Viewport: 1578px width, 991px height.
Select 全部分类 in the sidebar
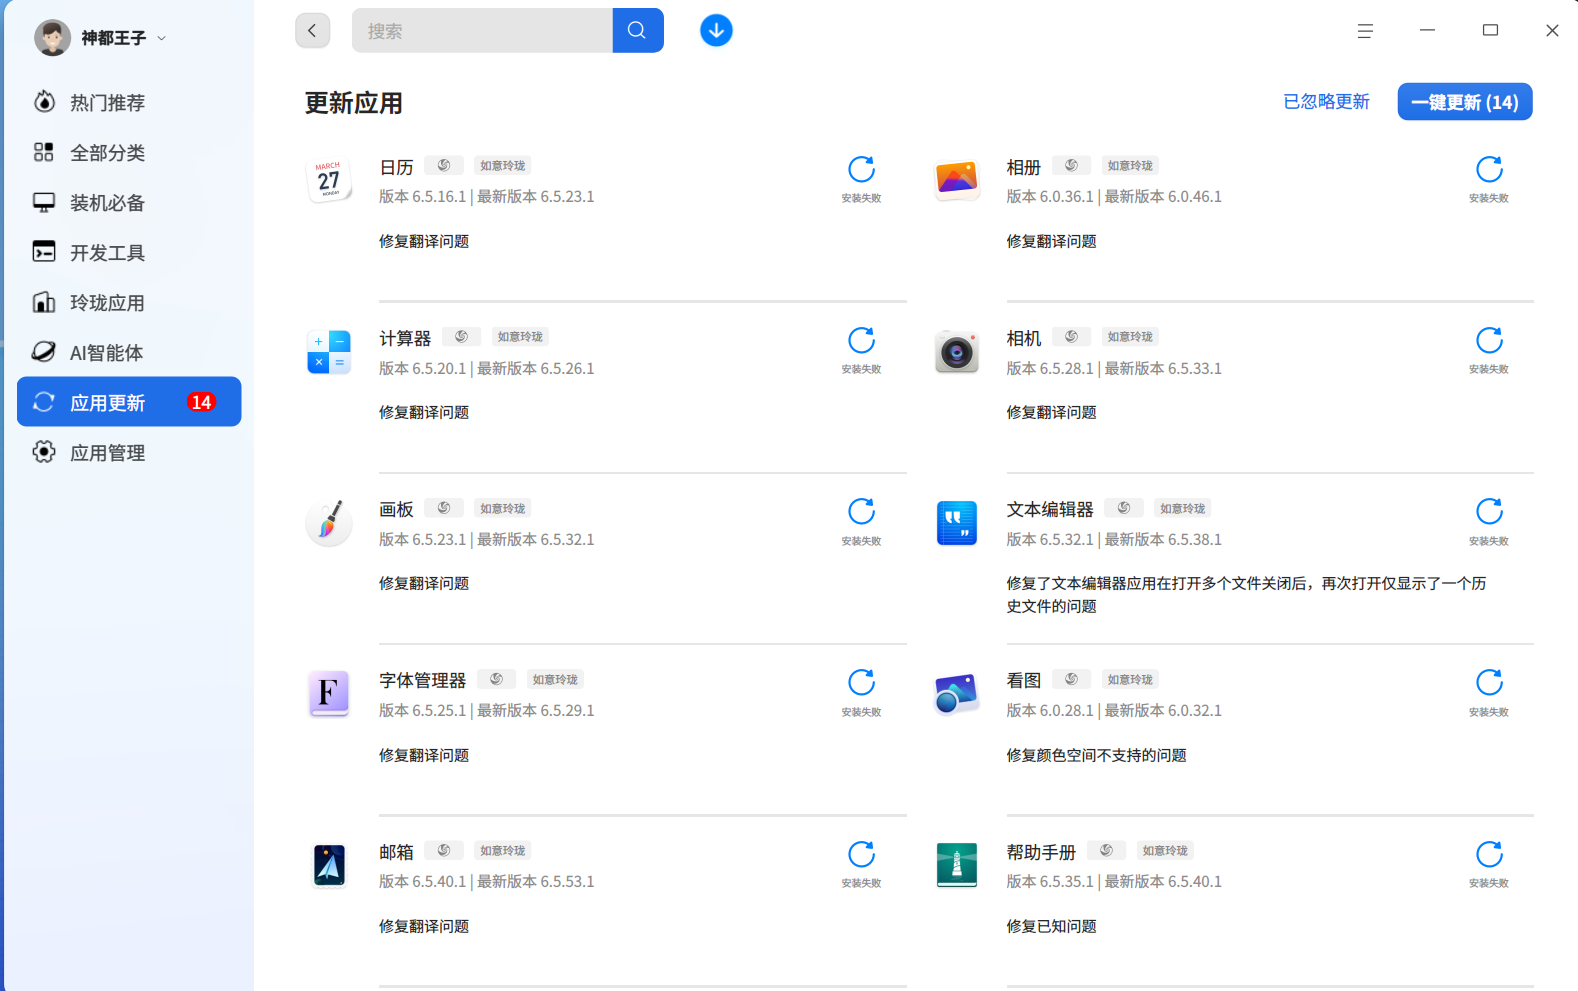click(x=129, y=152)
